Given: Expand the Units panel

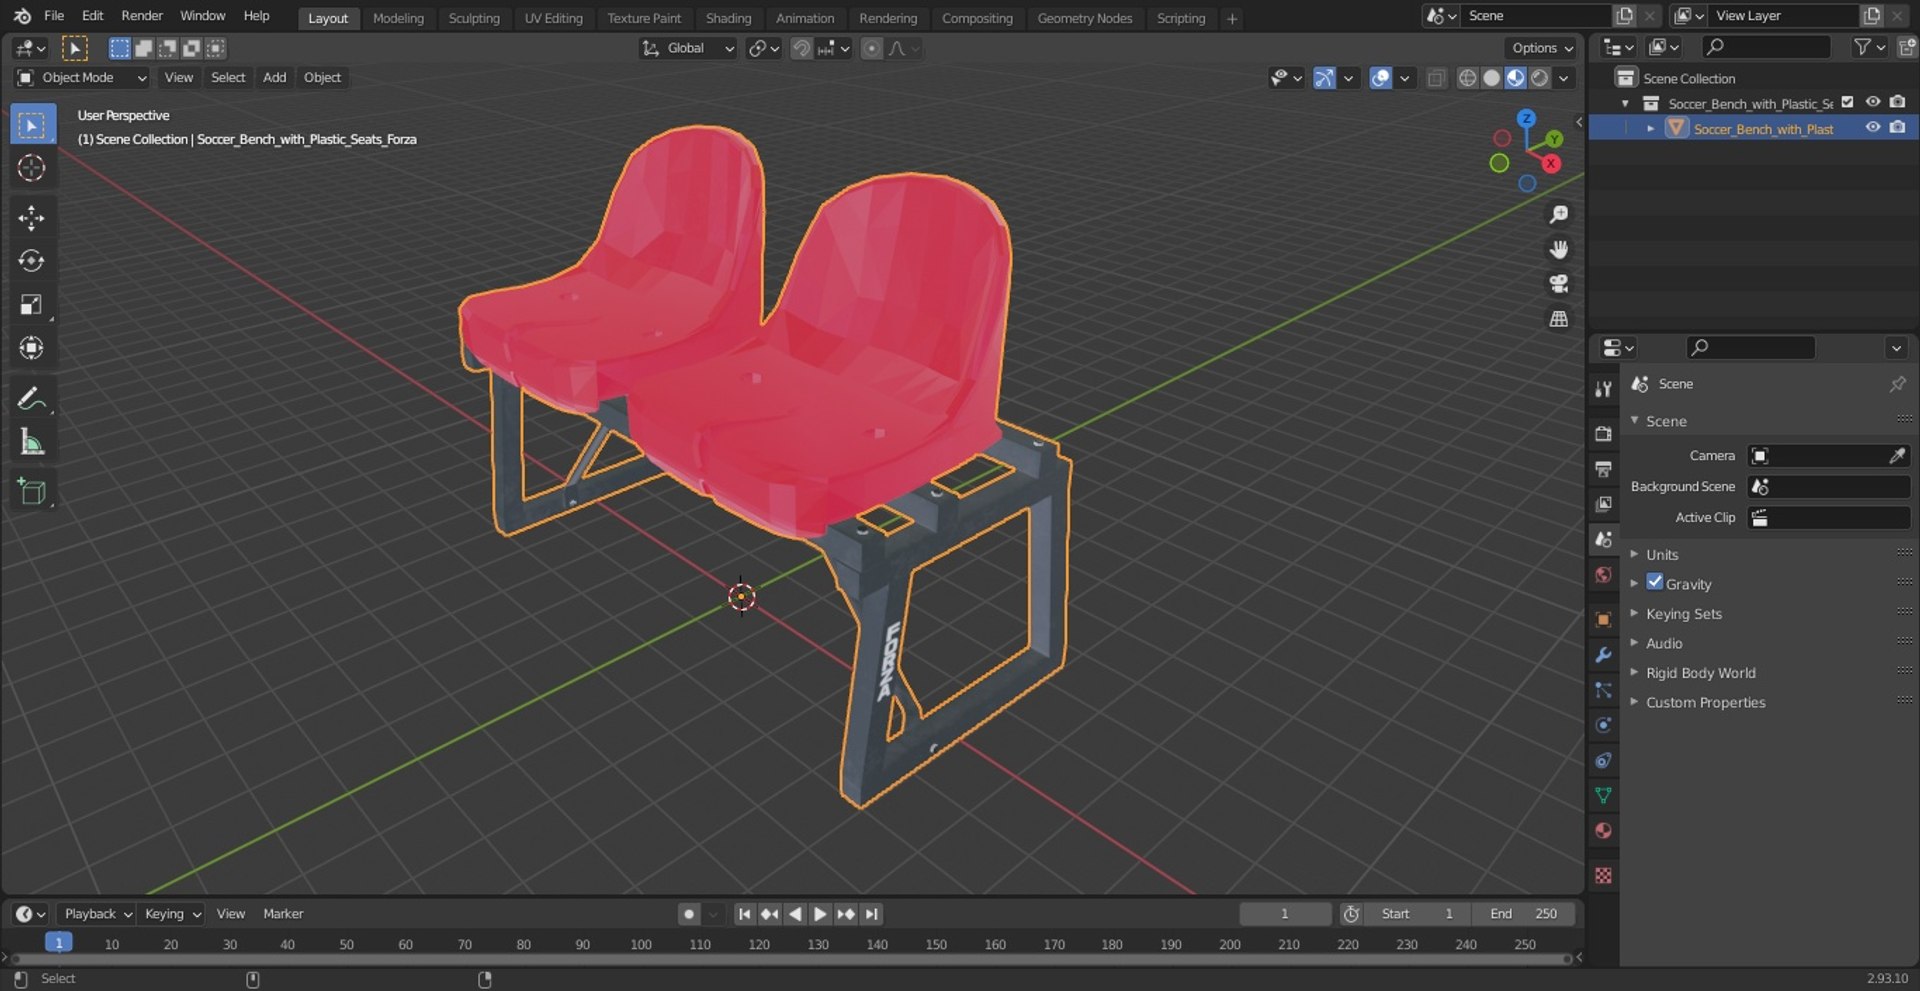Looking at the screenshot, I should [1662, 554].
